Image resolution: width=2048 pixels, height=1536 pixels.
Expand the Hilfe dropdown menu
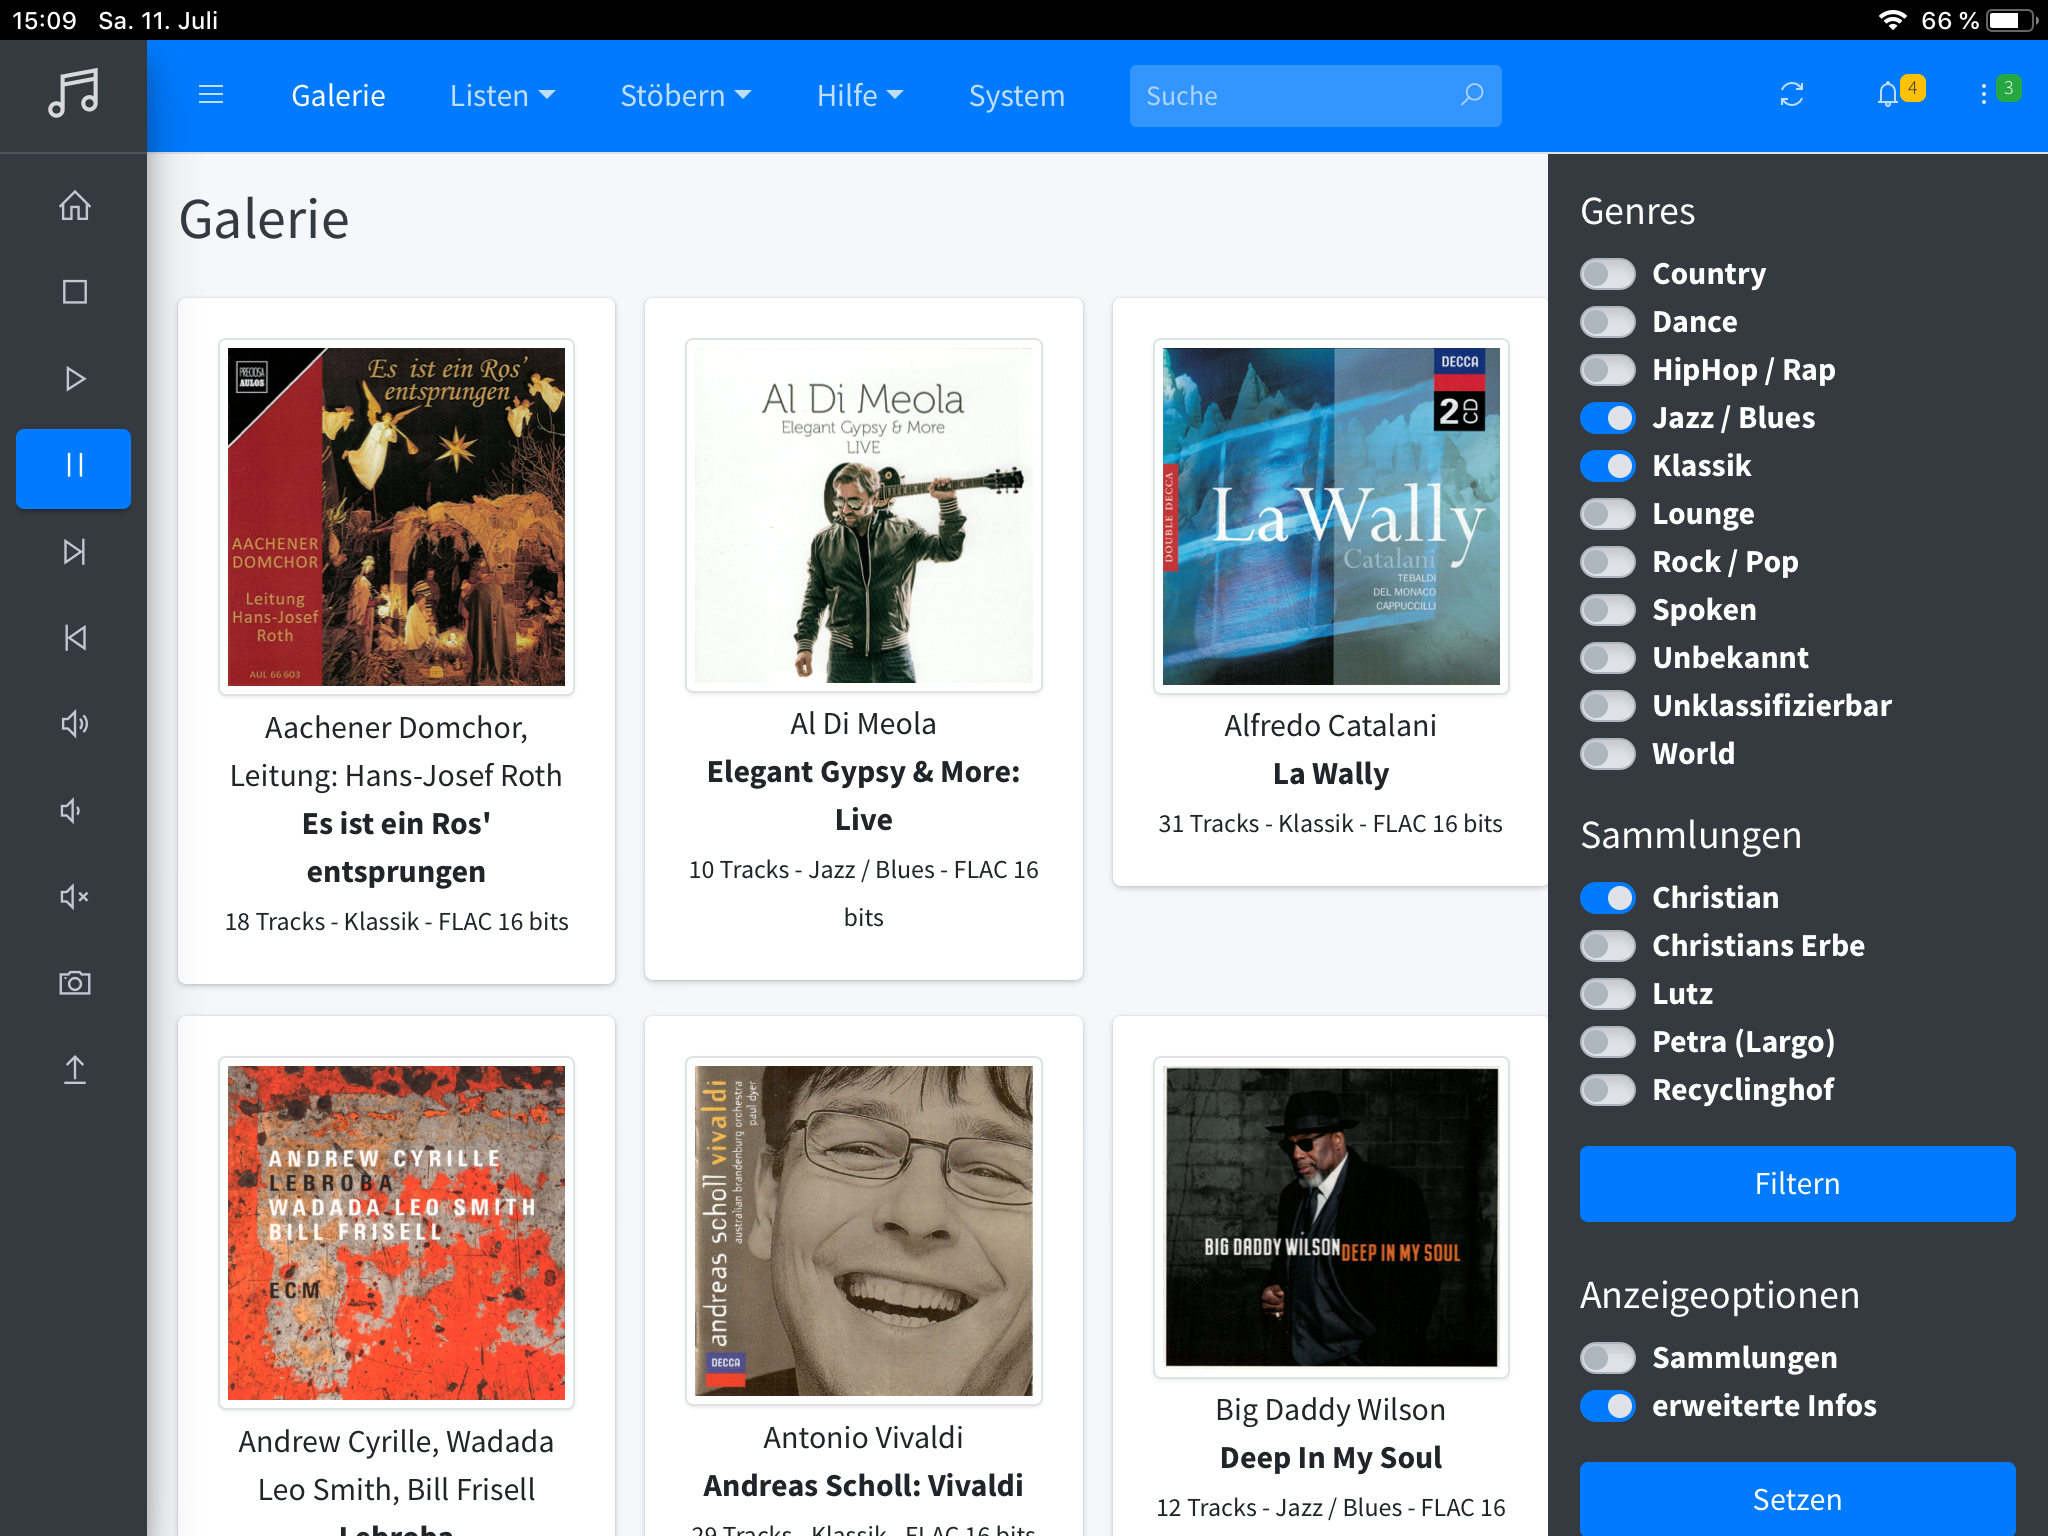860,95
